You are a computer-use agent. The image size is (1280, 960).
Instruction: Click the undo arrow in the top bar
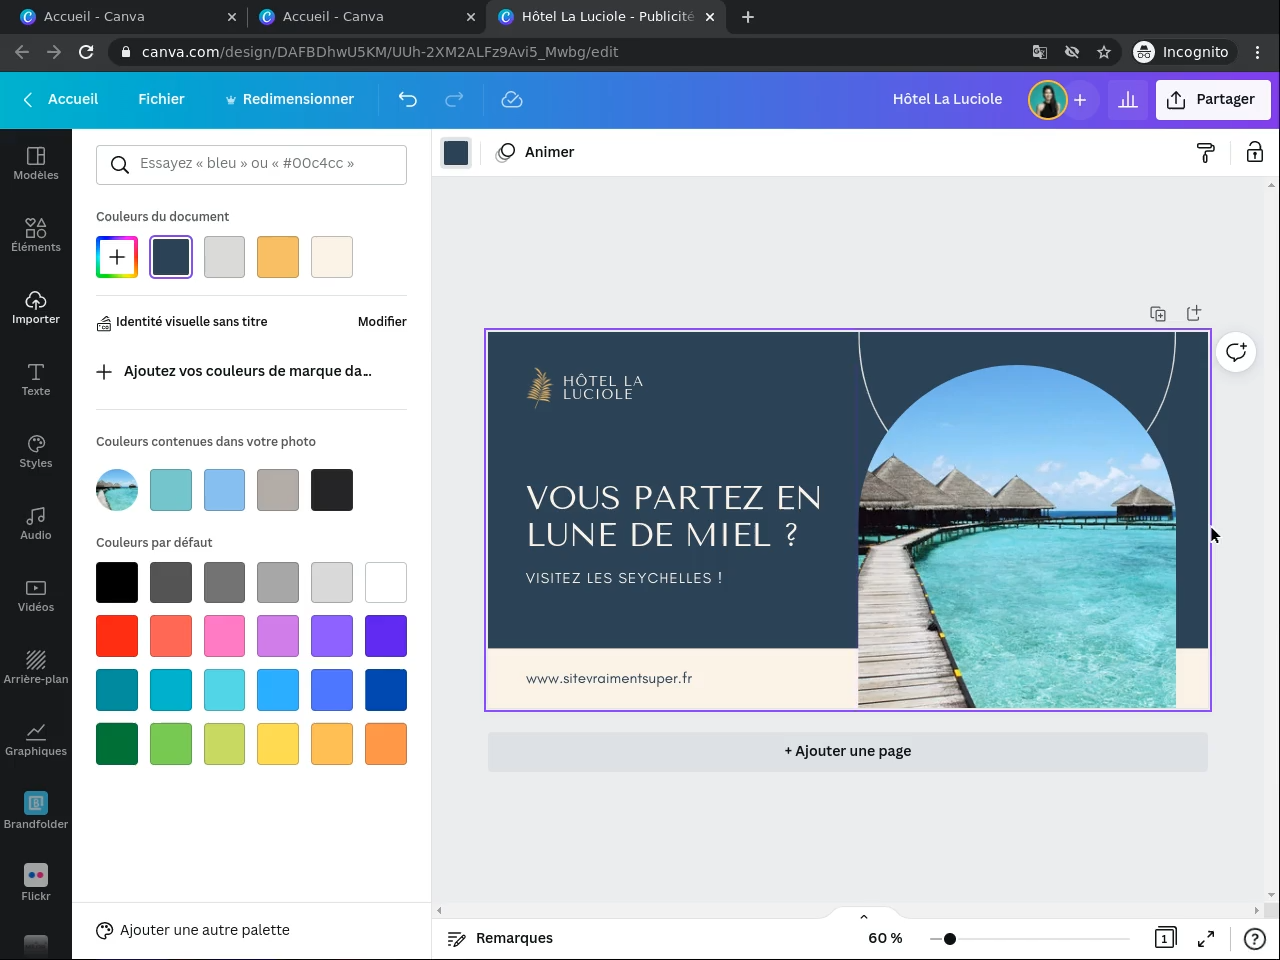408,99
